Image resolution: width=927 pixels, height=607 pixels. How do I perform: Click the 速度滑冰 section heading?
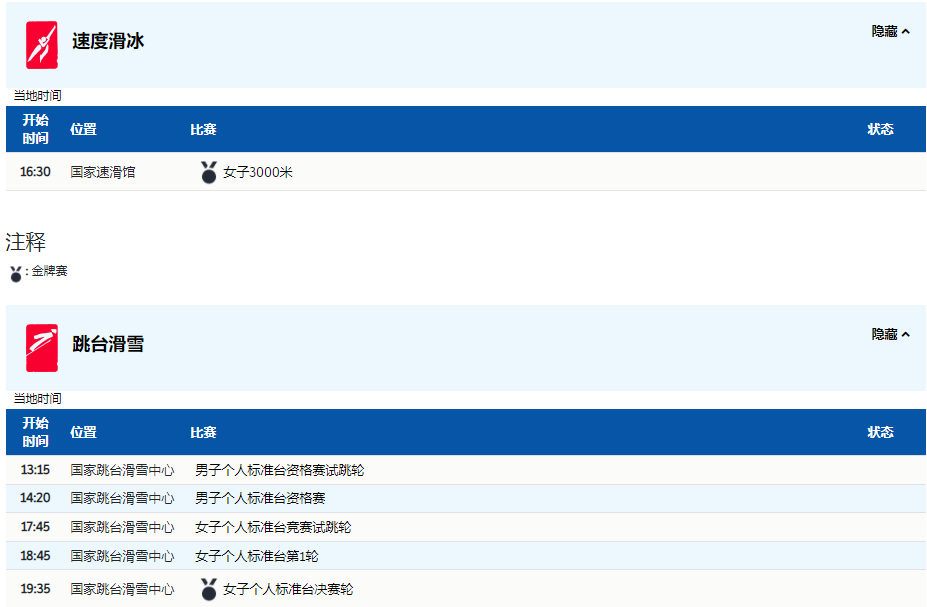click(x=108, y=42)
